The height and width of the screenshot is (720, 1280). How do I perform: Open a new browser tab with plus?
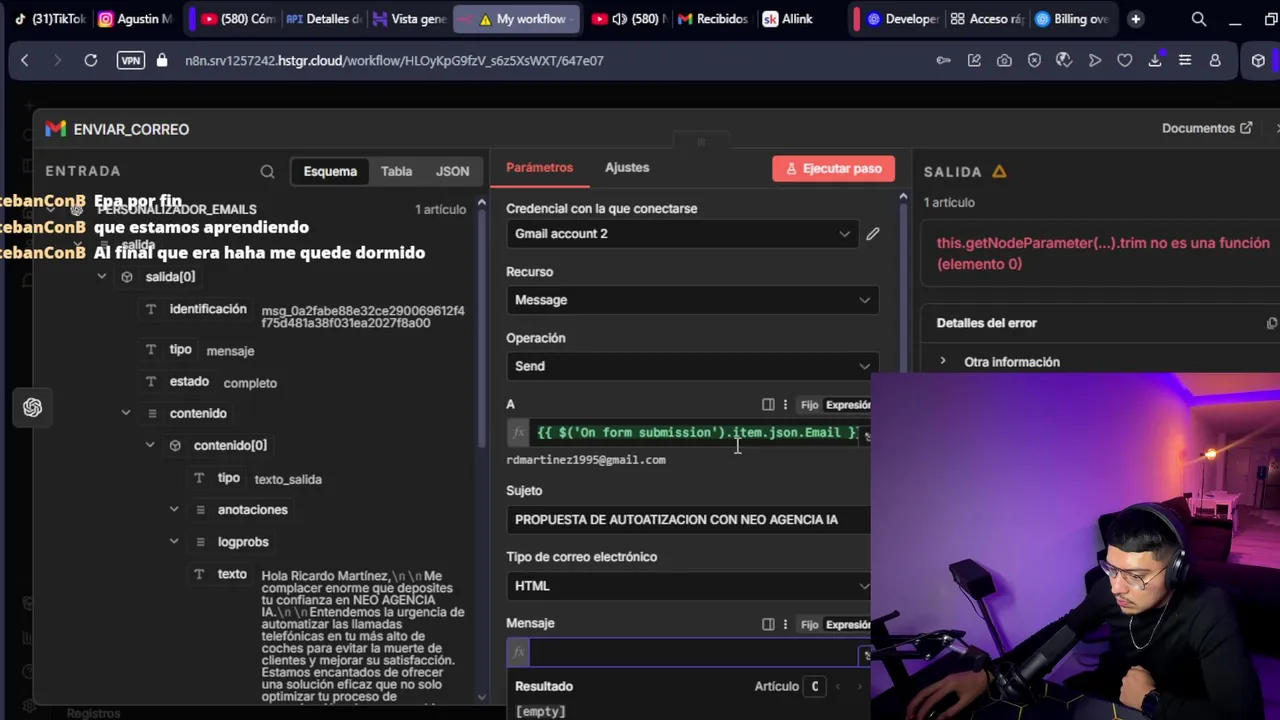pyautogui.click(x=1135, y=18)
